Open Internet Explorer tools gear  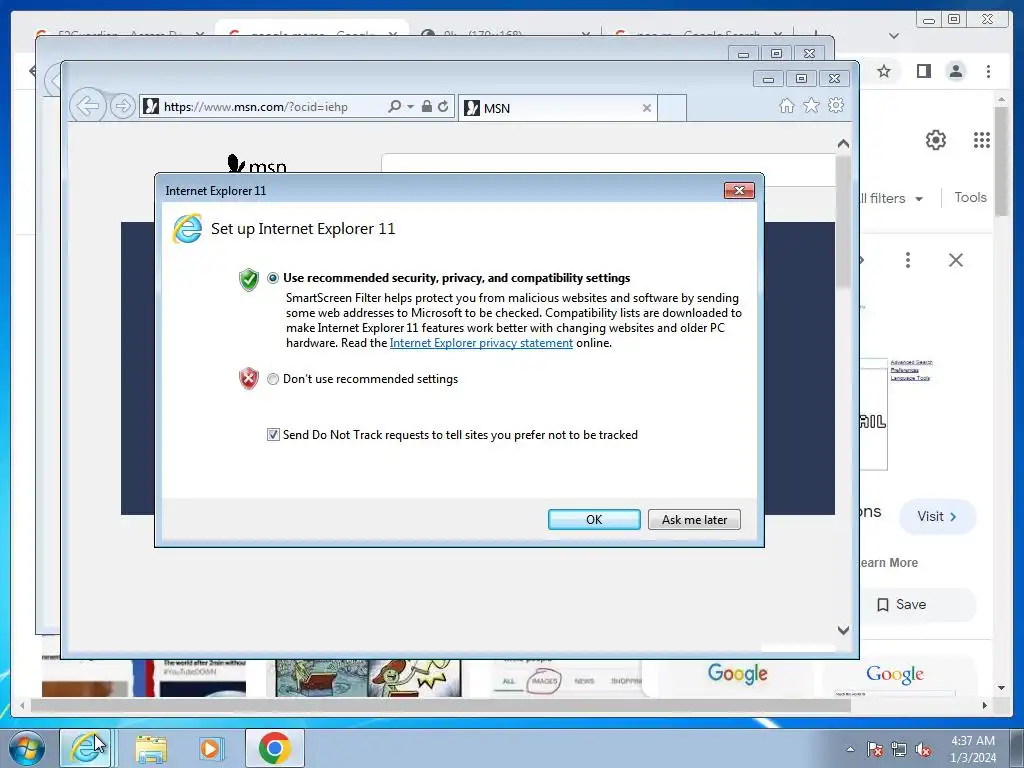836,105
